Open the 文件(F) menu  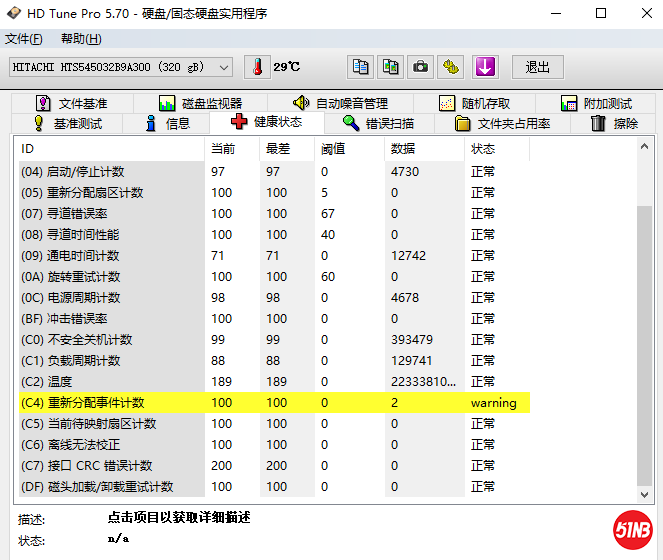point(24,39)
